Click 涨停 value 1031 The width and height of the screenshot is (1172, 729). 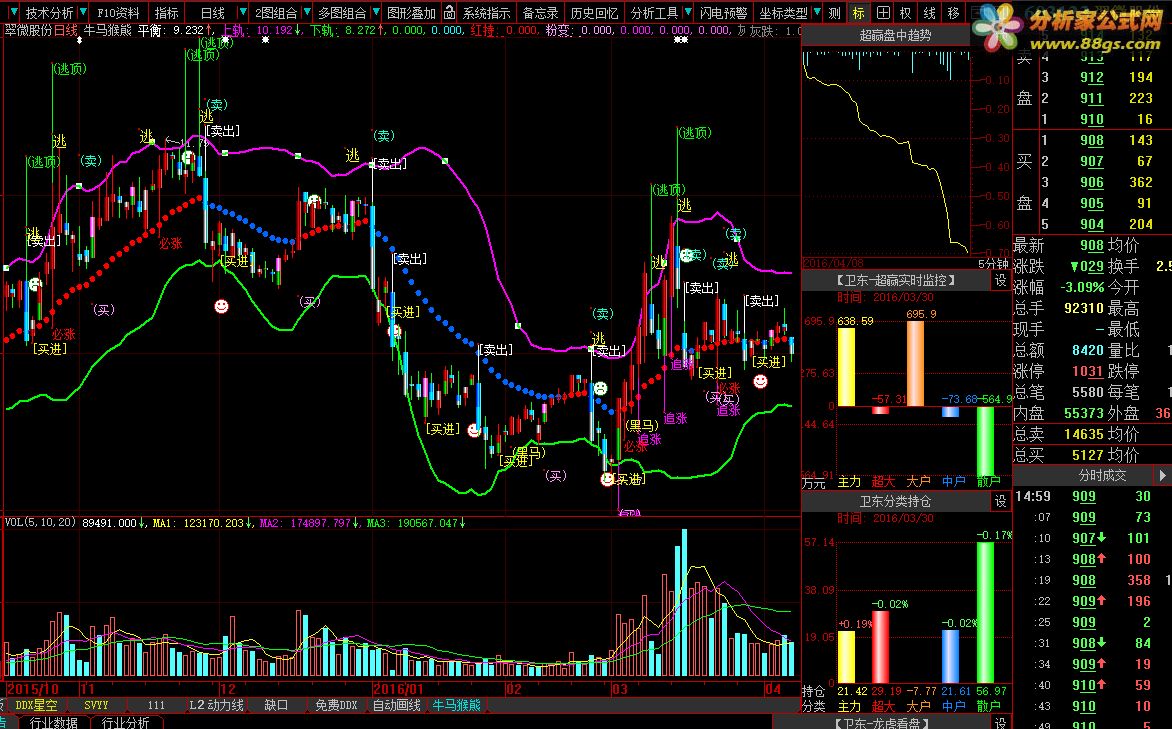1088,371
